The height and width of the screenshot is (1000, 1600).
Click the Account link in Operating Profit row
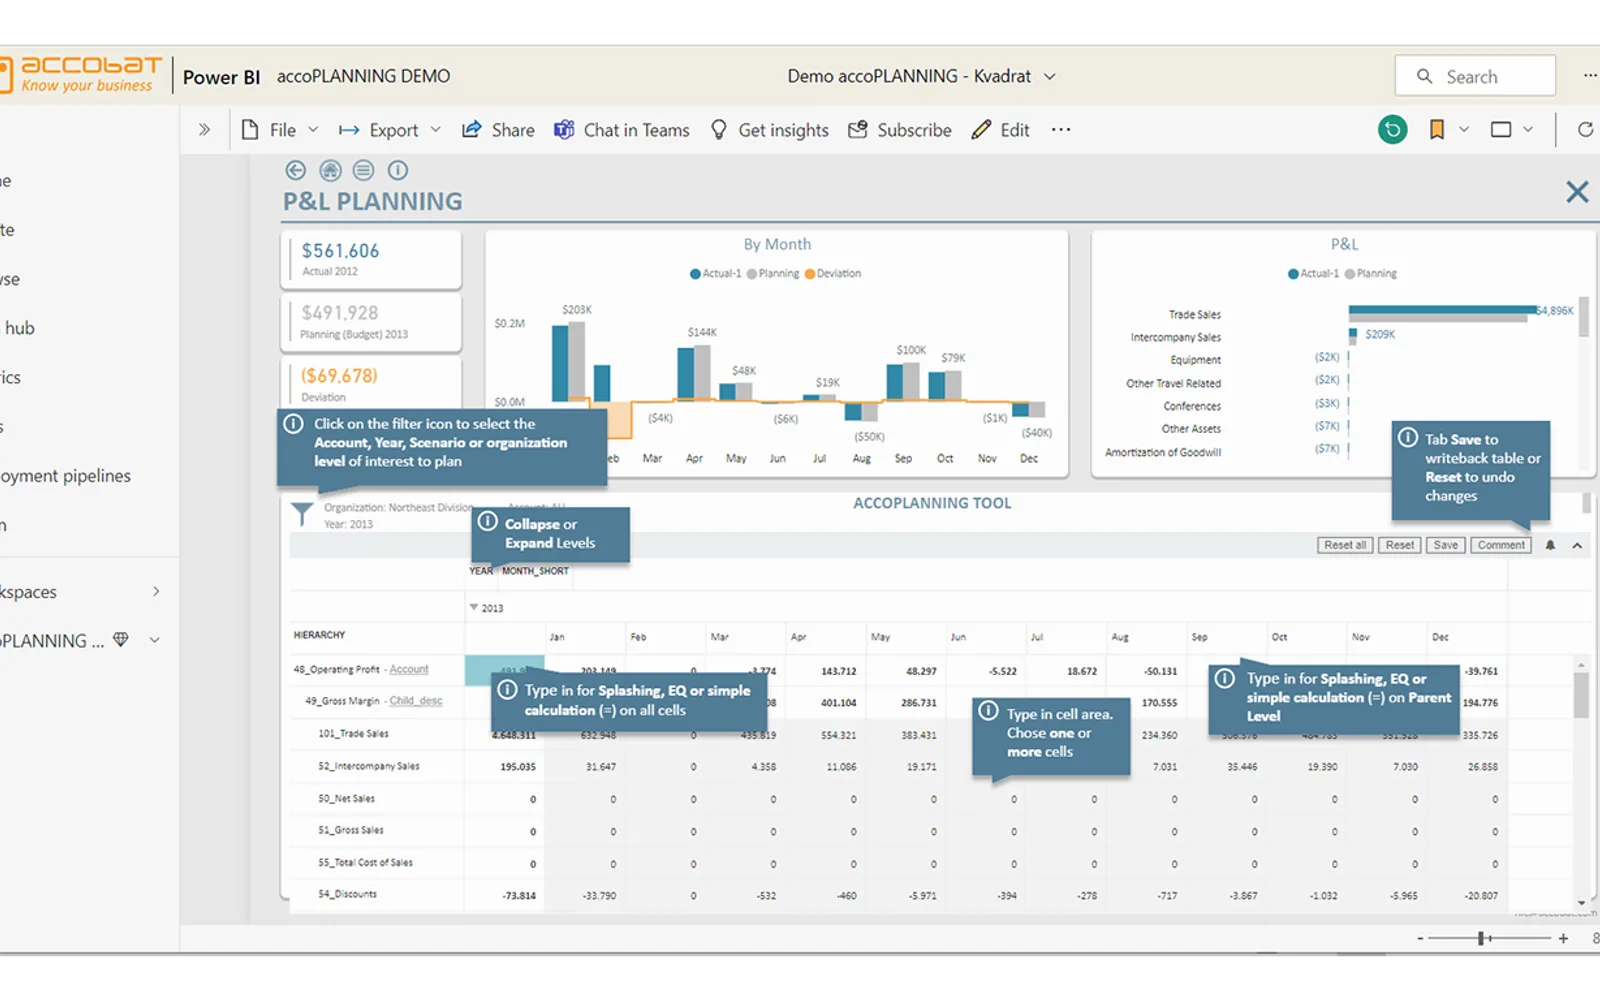coord(409,669)
